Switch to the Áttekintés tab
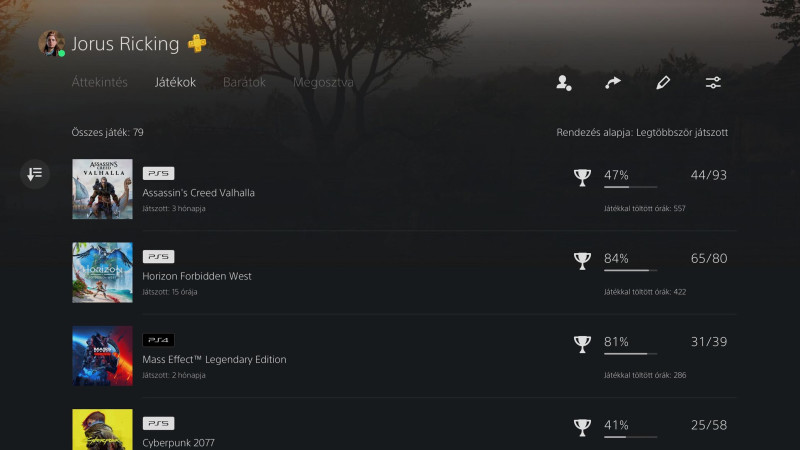 click(x=99, y=82)
